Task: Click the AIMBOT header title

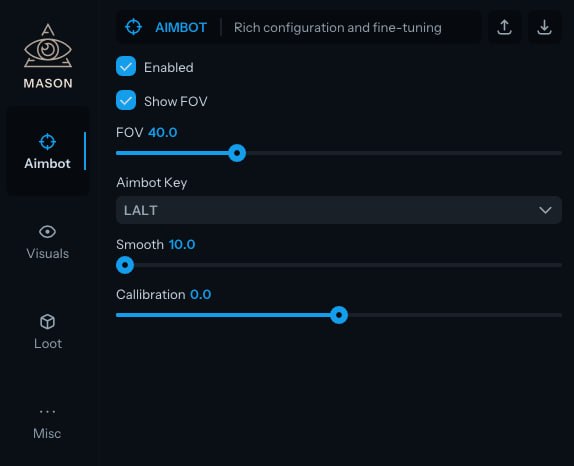Action: point(181,27)
